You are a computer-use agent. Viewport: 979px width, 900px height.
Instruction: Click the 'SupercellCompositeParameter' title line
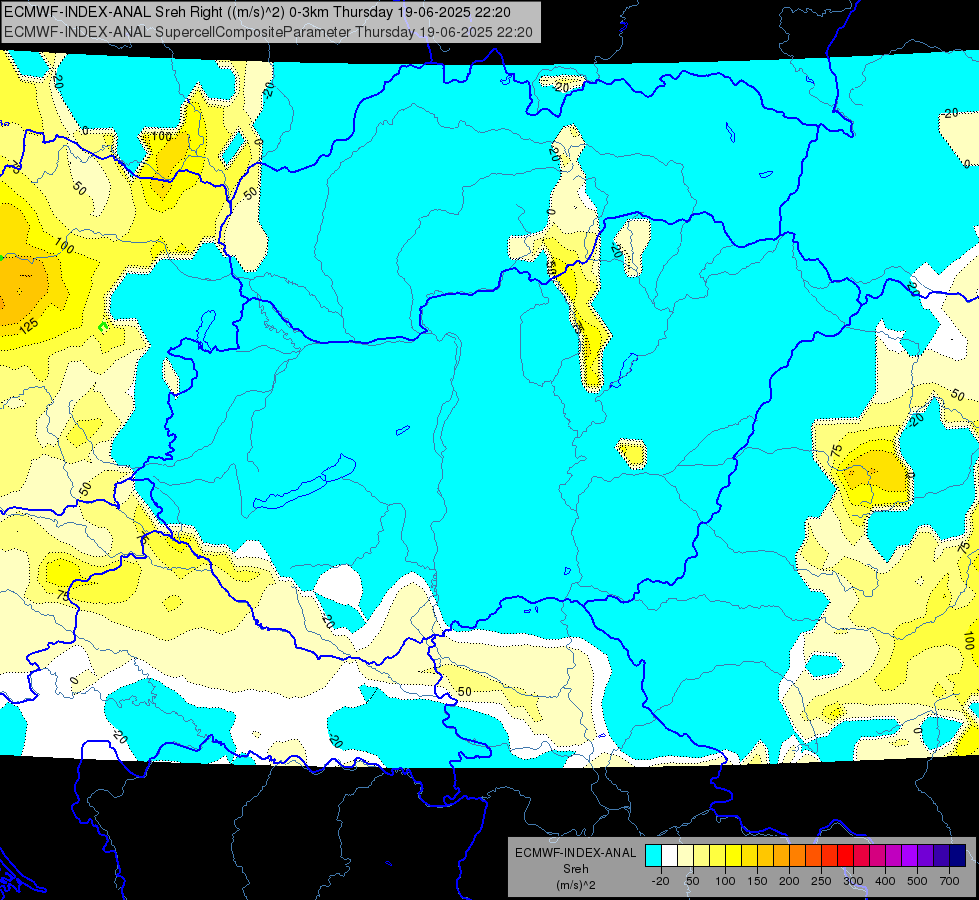(268, 32)
